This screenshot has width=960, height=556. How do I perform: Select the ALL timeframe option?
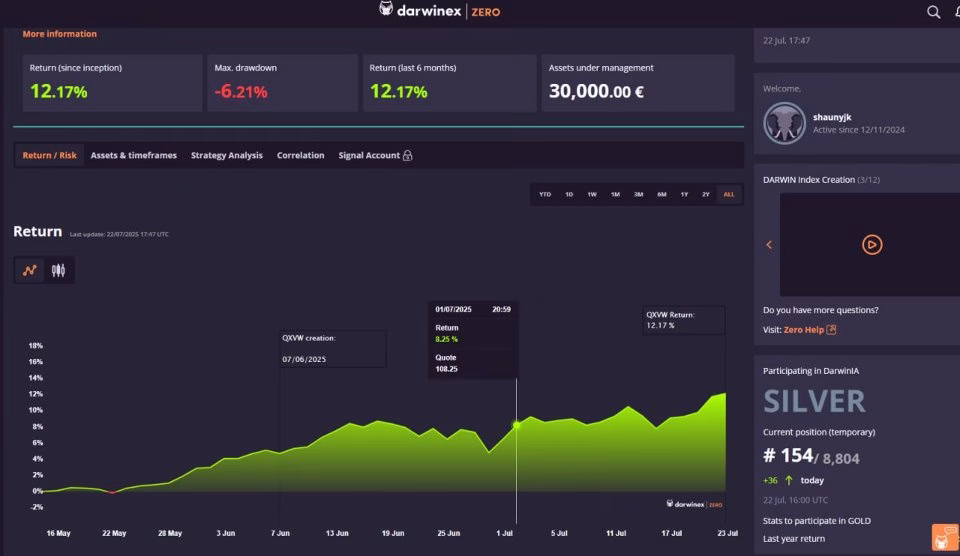click(x=729, y=194)
